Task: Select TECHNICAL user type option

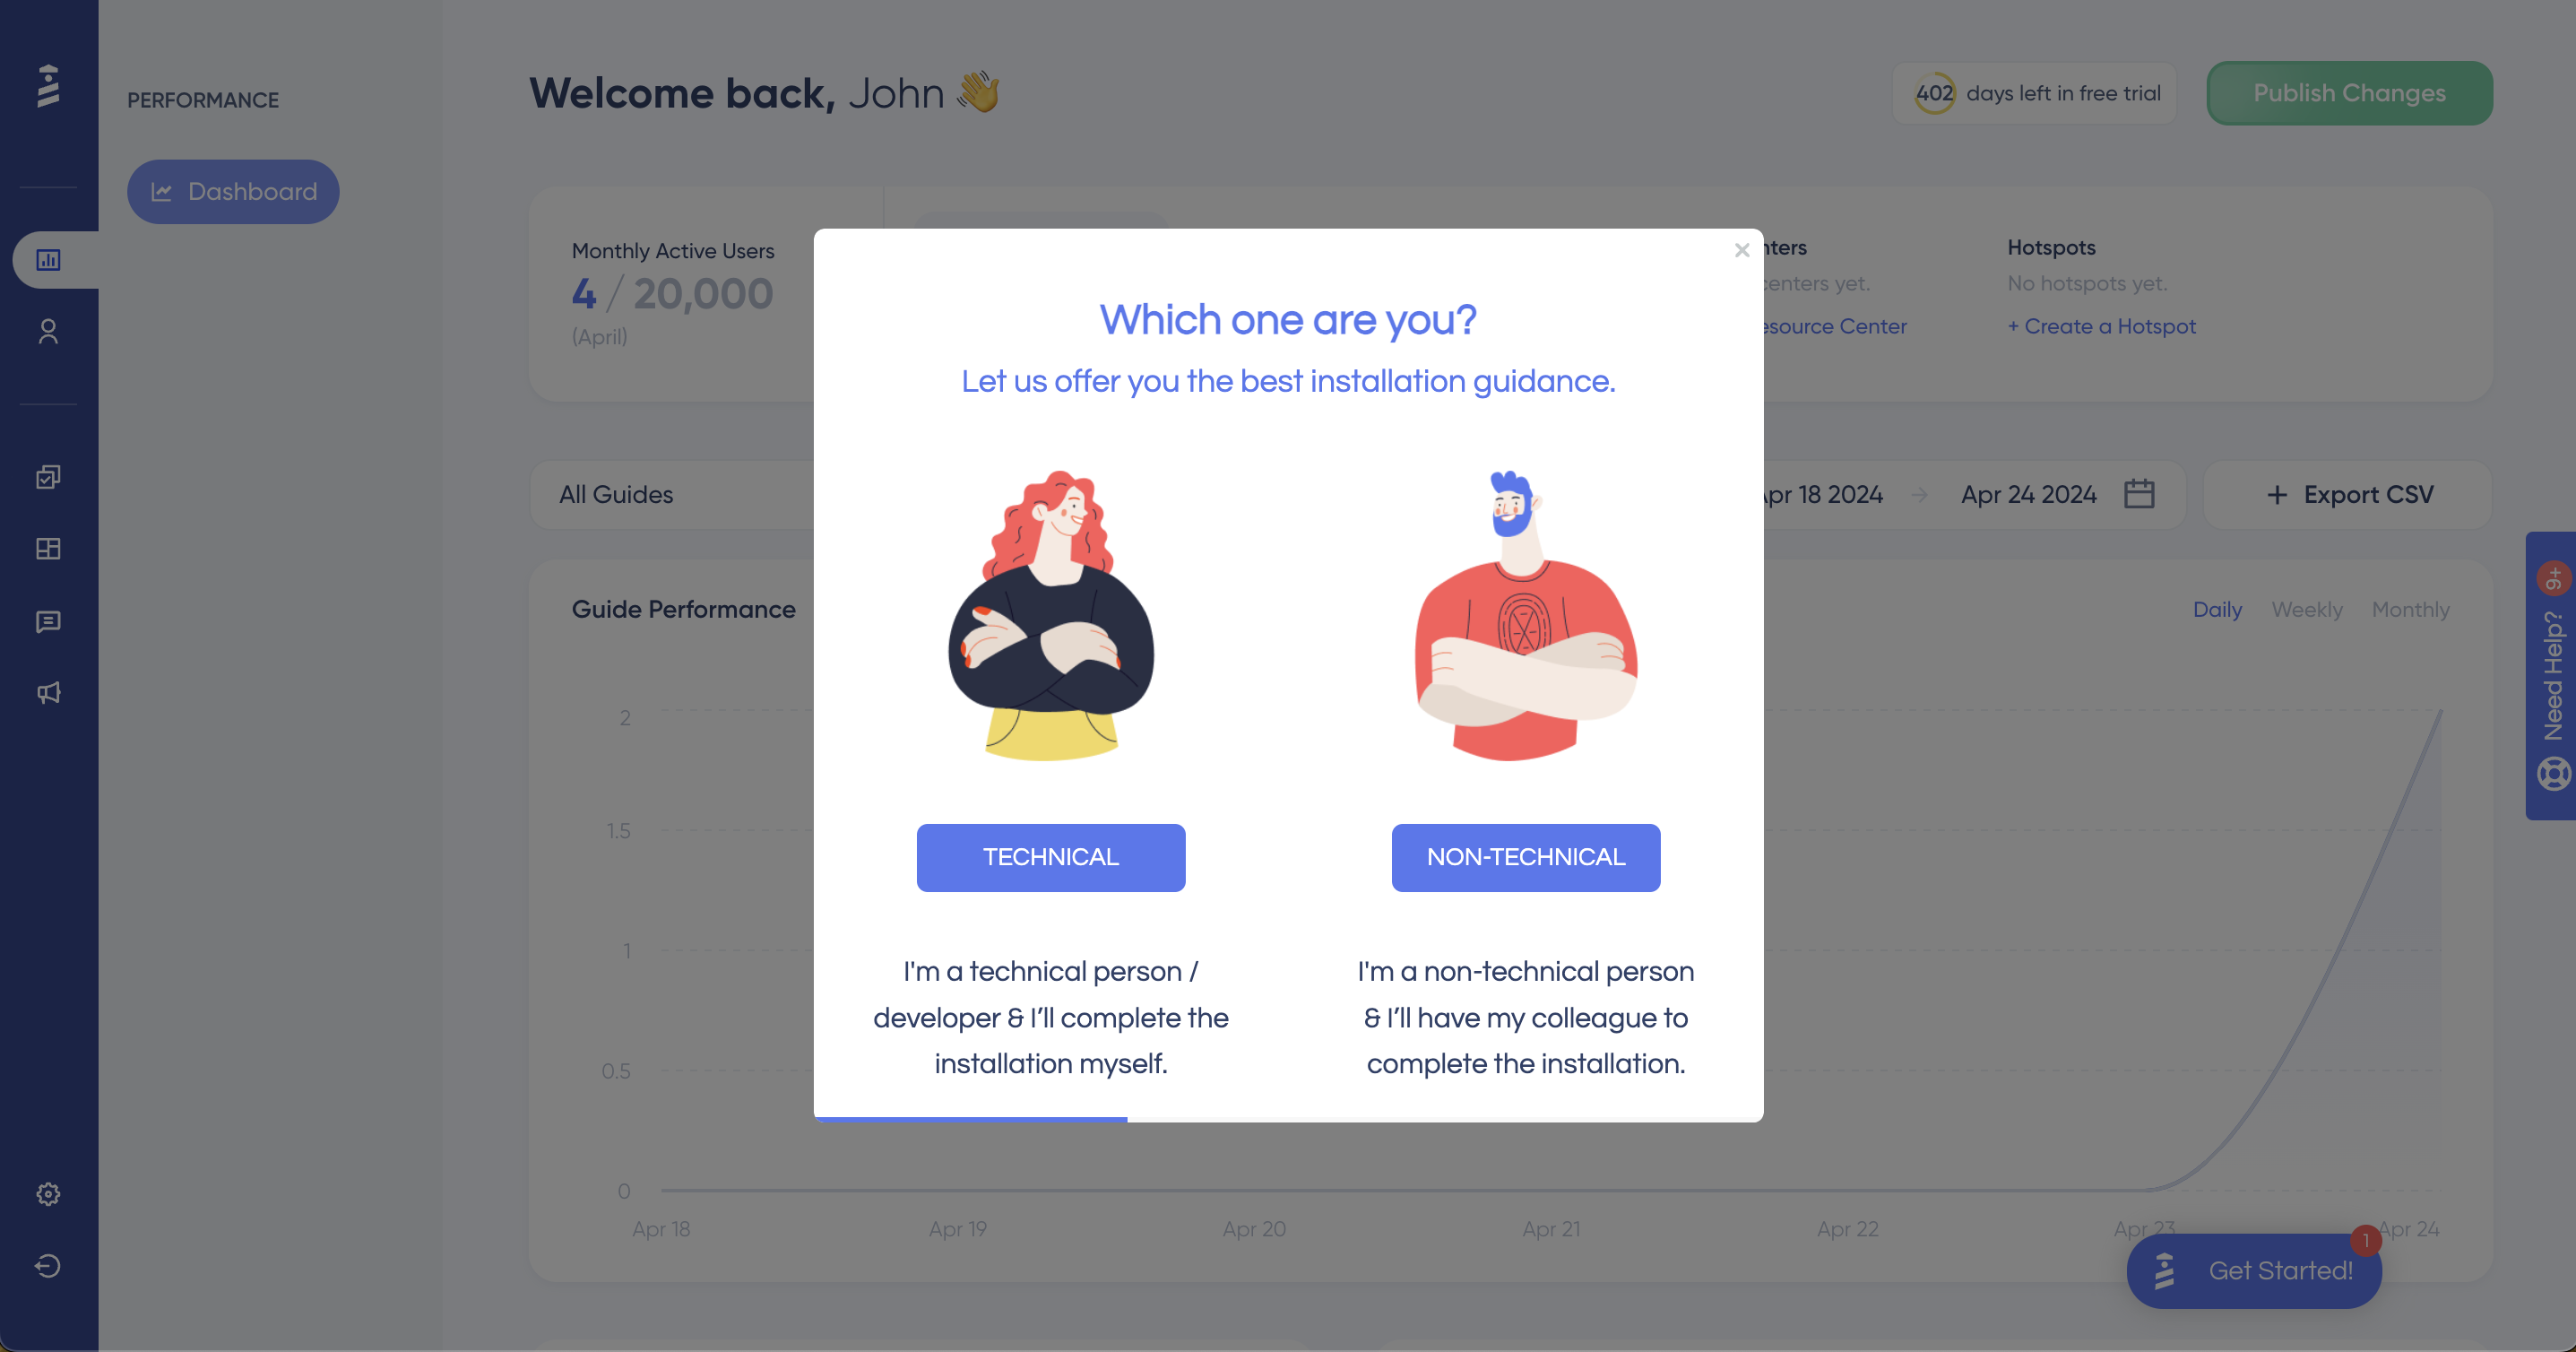Action: pyautogui.click(x=1051, y=856)
